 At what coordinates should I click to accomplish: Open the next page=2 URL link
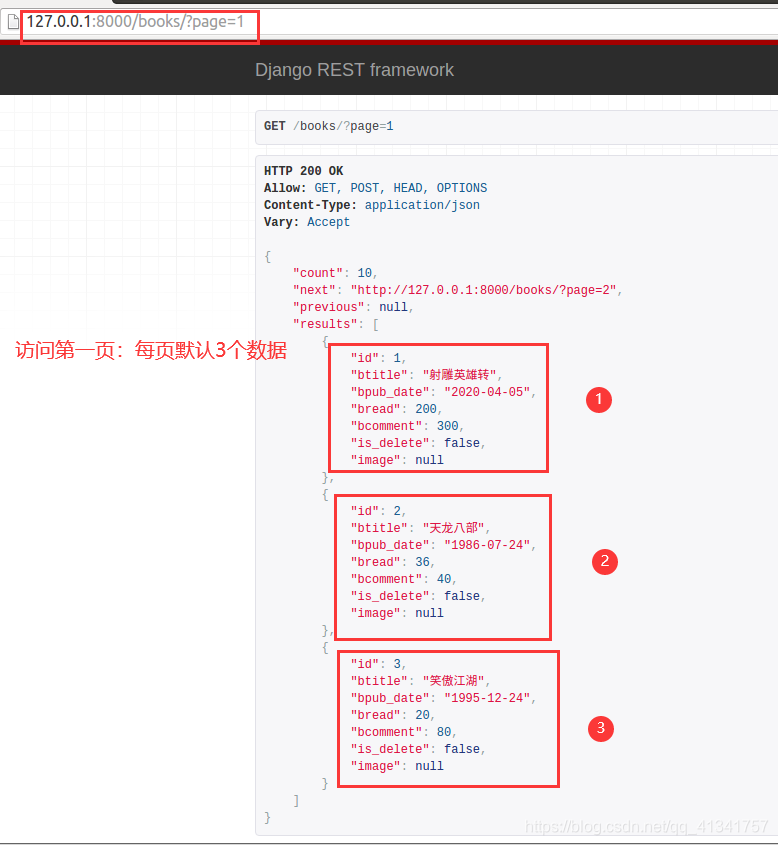point(483,290)
